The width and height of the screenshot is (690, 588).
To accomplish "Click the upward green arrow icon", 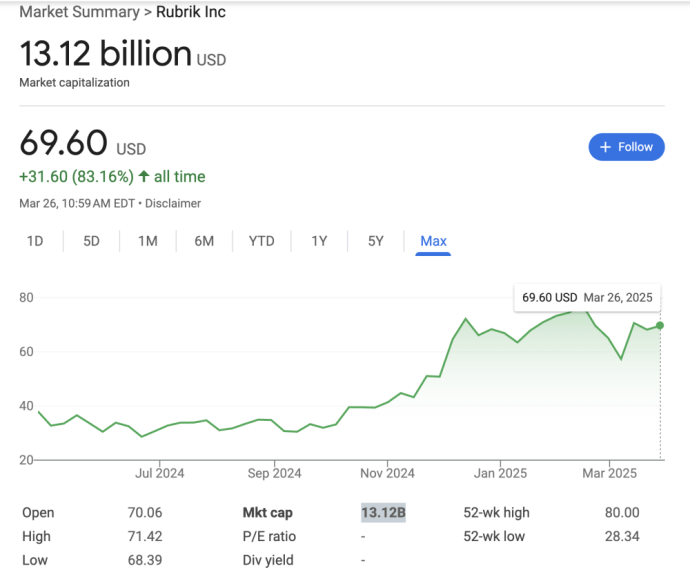I will pyautogui.click(x=143, y=176).
